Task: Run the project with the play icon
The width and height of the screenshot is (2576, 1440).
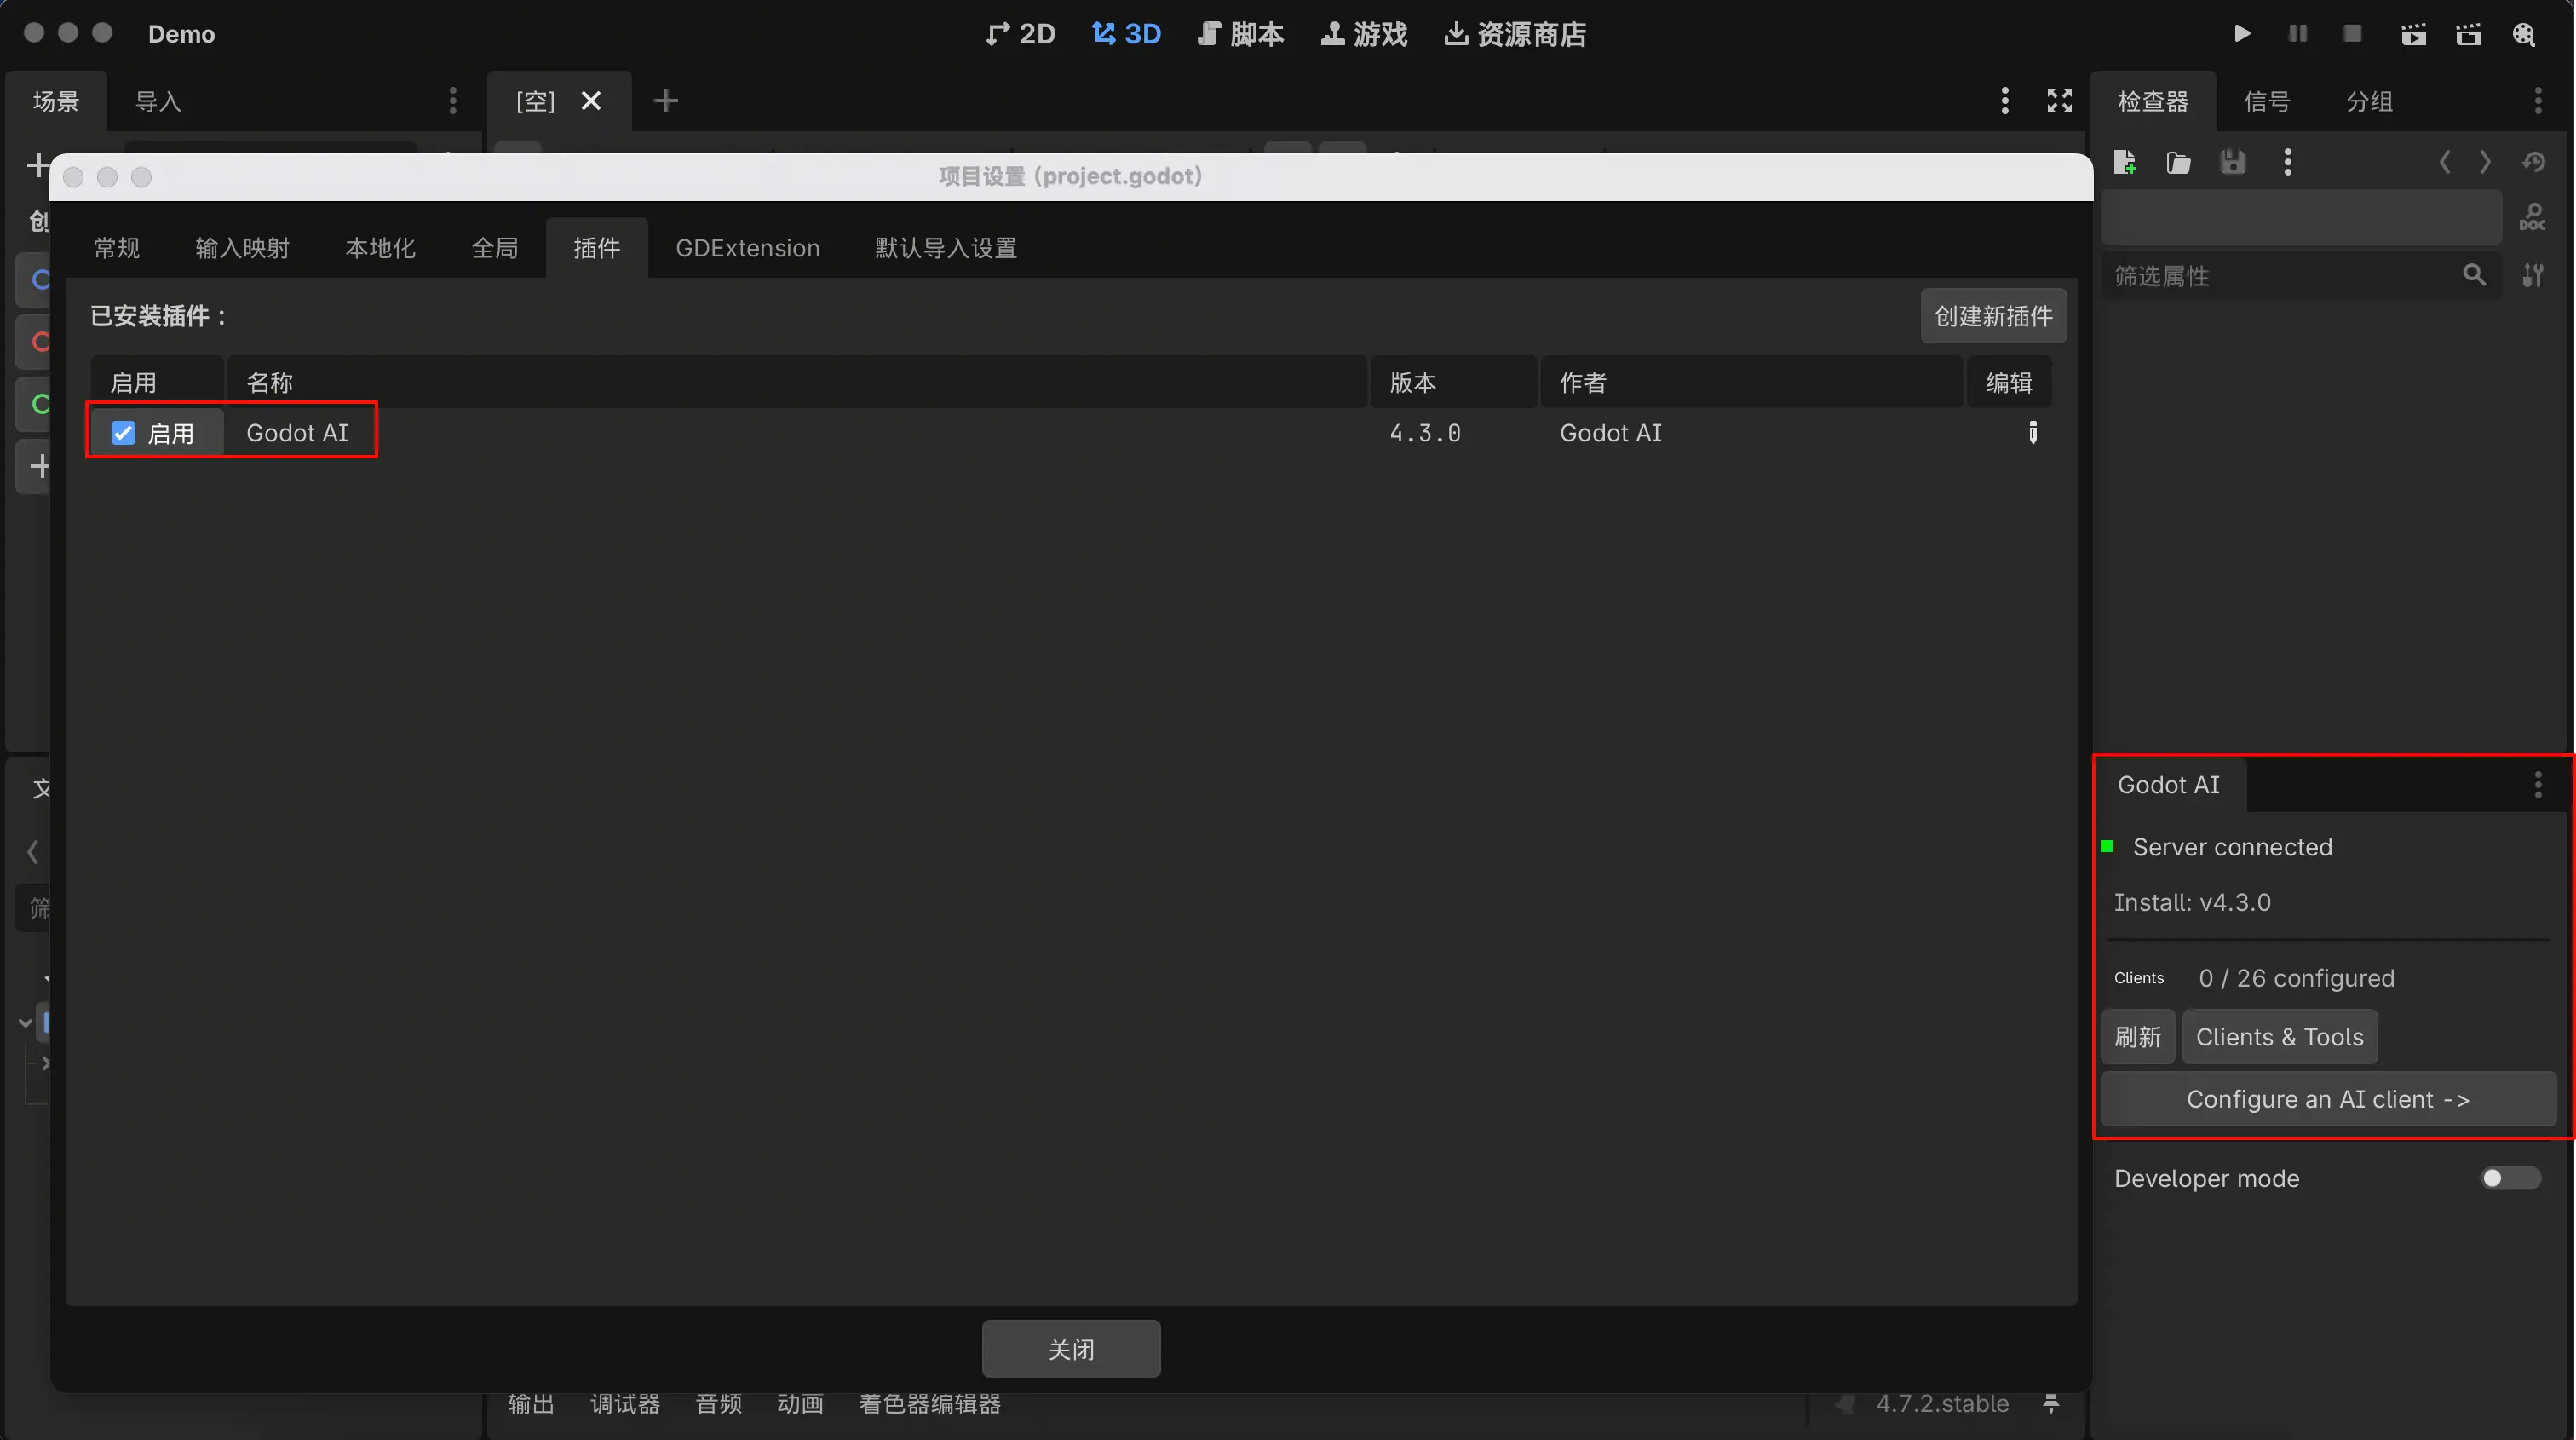Action: point(2242,34)
